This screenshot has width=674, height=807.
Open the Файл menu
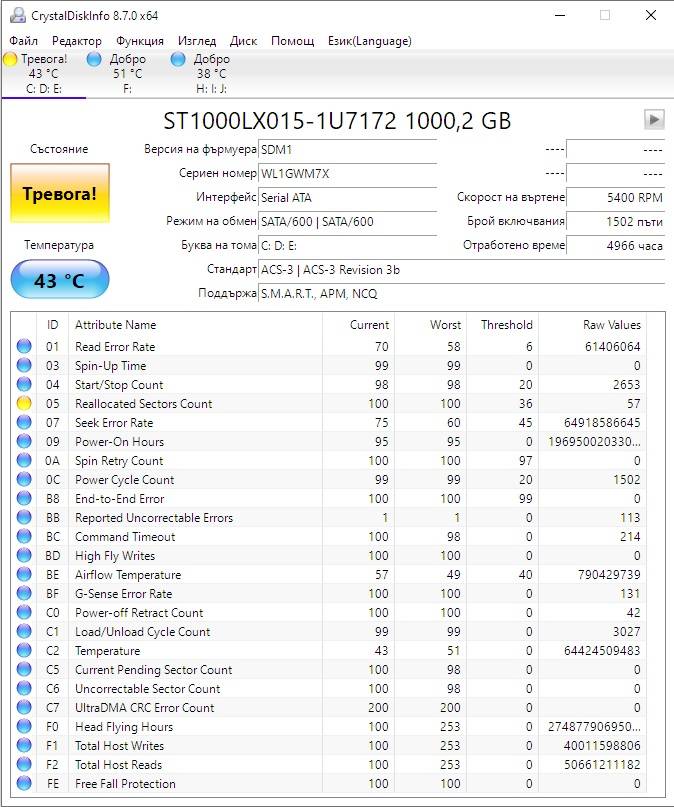(x=23, y=41)
